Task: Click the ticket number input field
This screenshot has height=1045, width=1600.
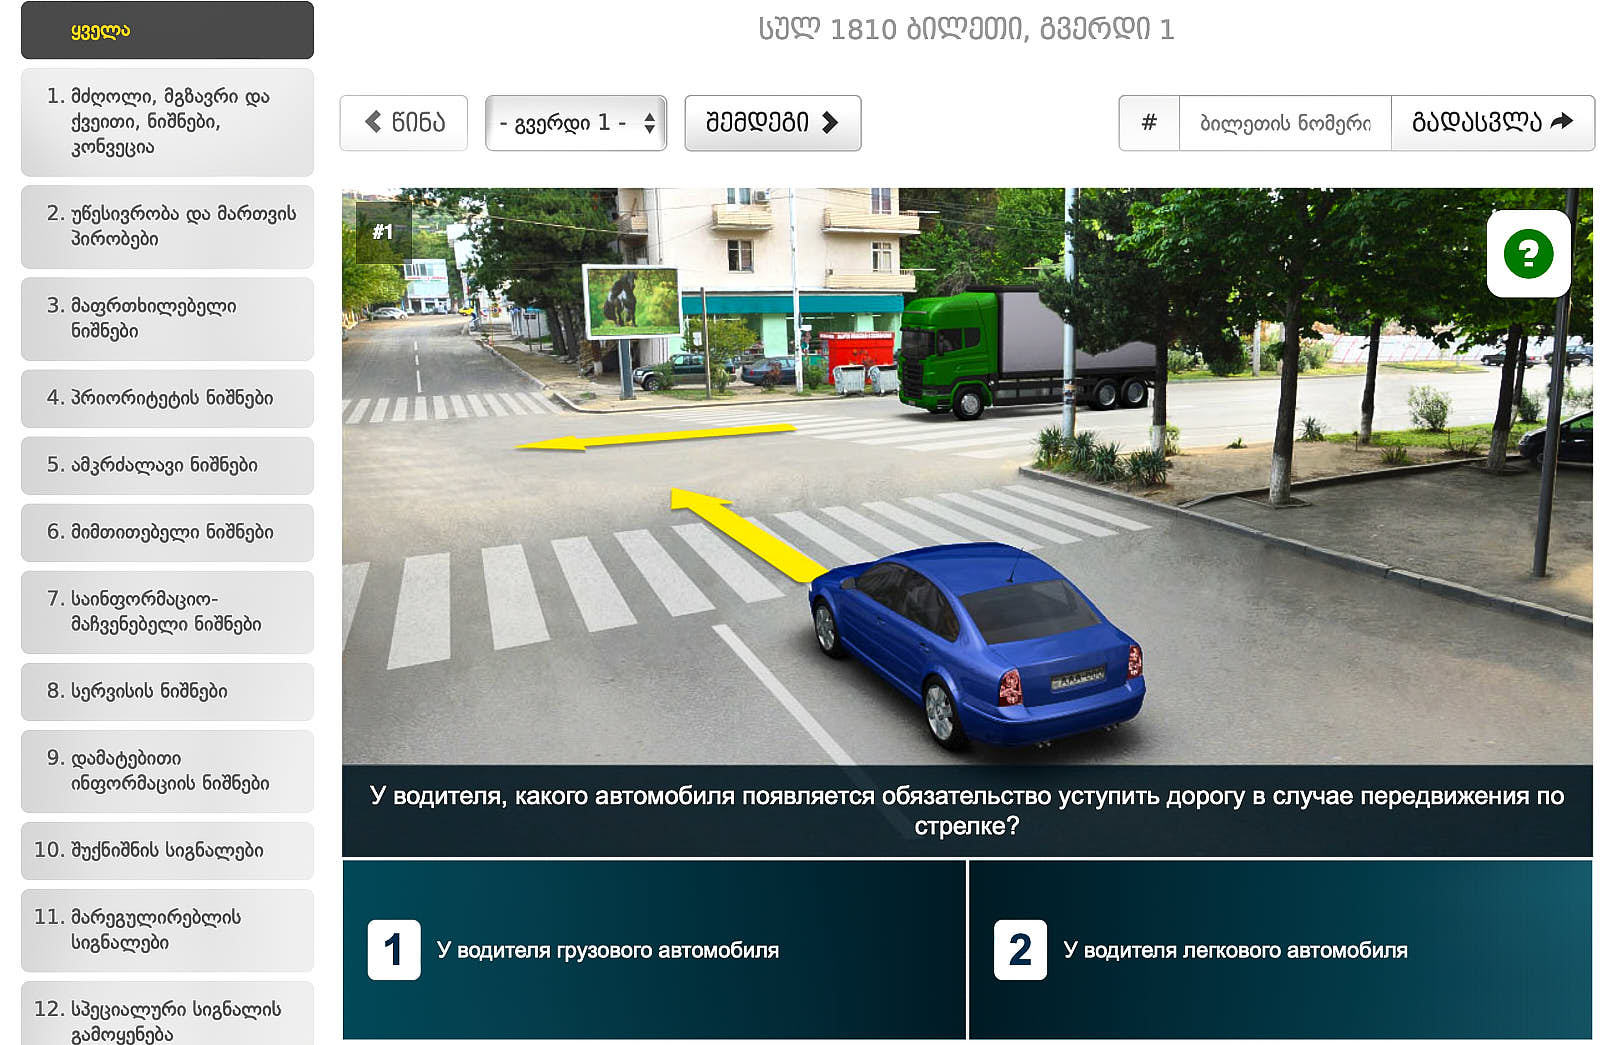Action: [x=1284, y=123]
